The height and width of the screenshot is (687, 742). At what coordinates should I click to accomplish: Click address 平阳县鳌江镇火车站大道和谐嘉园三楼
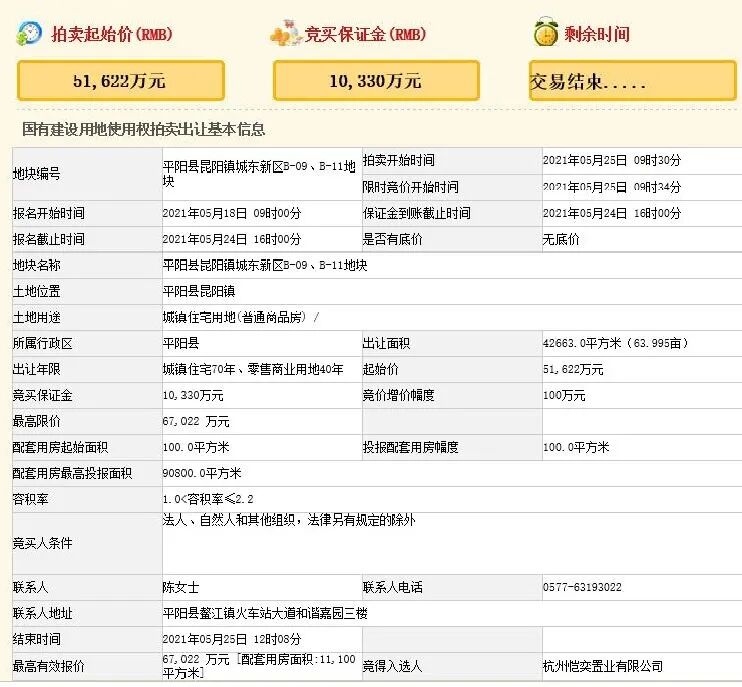(x=265, y=614)
